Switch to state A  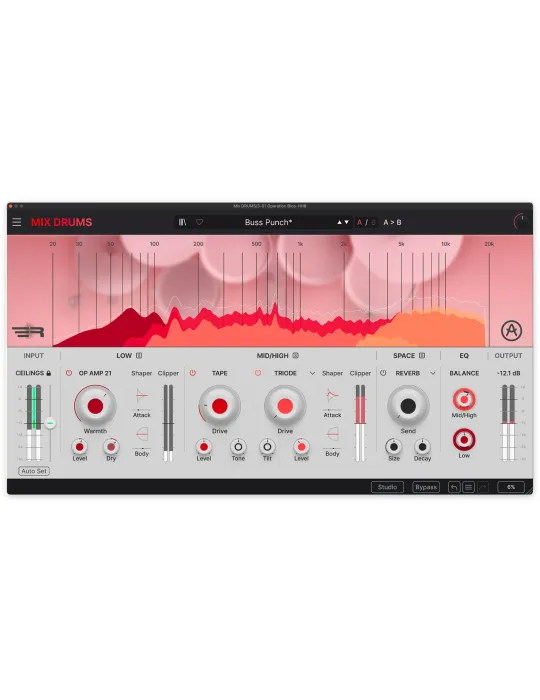tap(359, 222)
